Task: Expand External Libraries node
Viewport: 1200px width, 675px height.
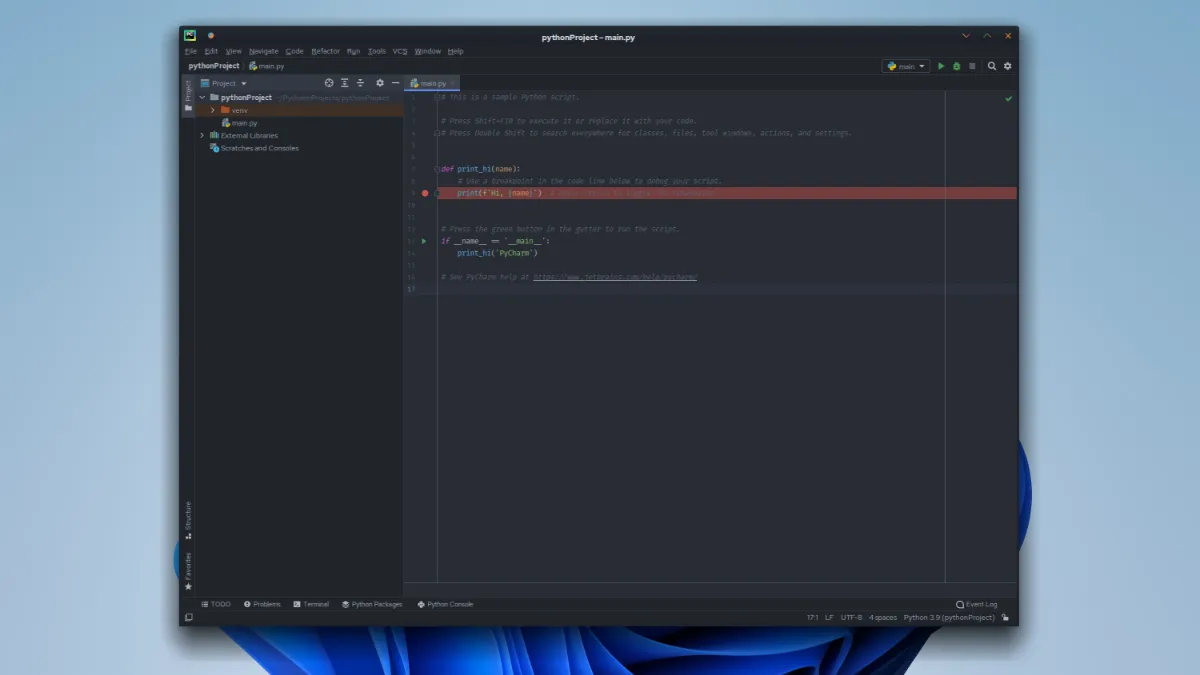Action: tap(202, 135)
